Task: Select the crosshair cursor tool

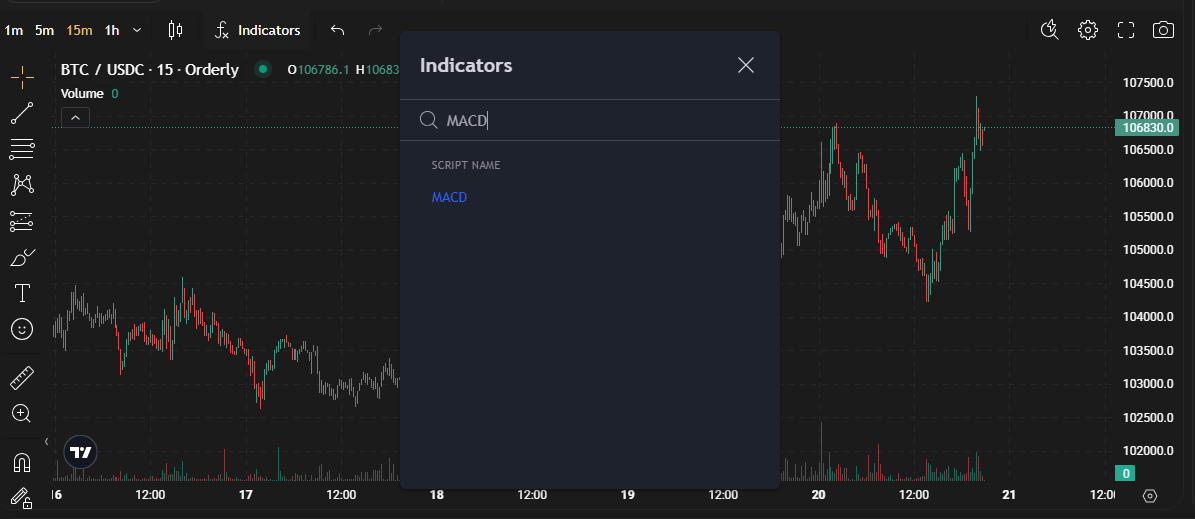Action: [22, 77]
